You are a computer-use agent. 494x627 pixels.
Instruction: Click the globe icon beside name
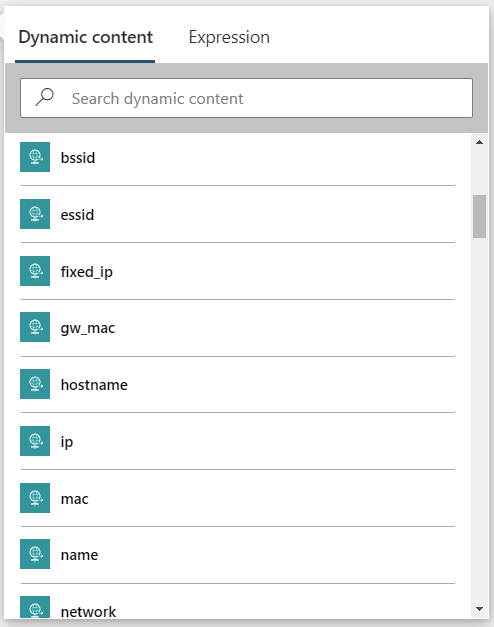click(35, 554)
